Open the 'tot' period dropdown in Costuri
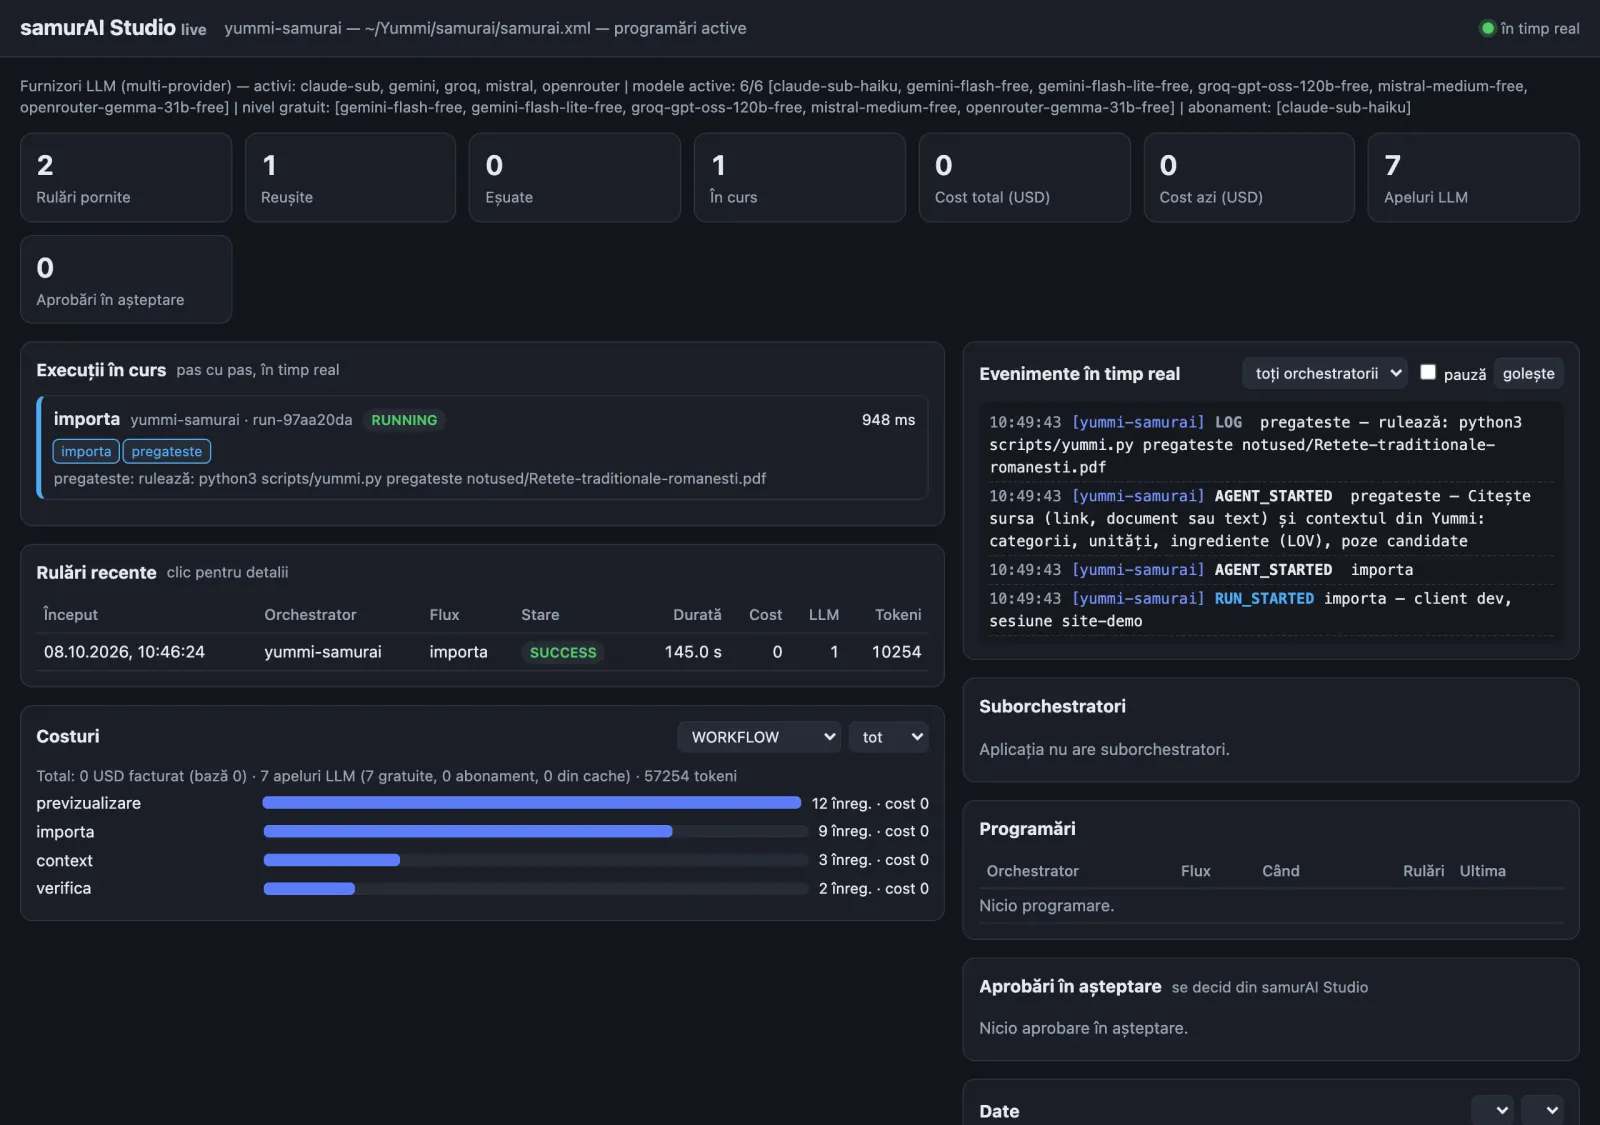This screenshot has height=1125, width=1600. pyautogui.click(x=889, y=737)
